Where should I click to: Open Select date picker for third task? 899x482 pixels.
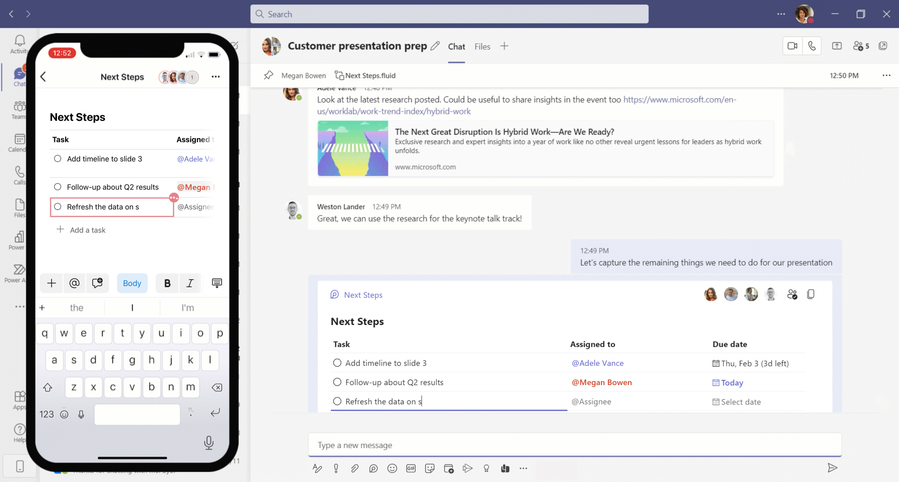coord(737,402)
